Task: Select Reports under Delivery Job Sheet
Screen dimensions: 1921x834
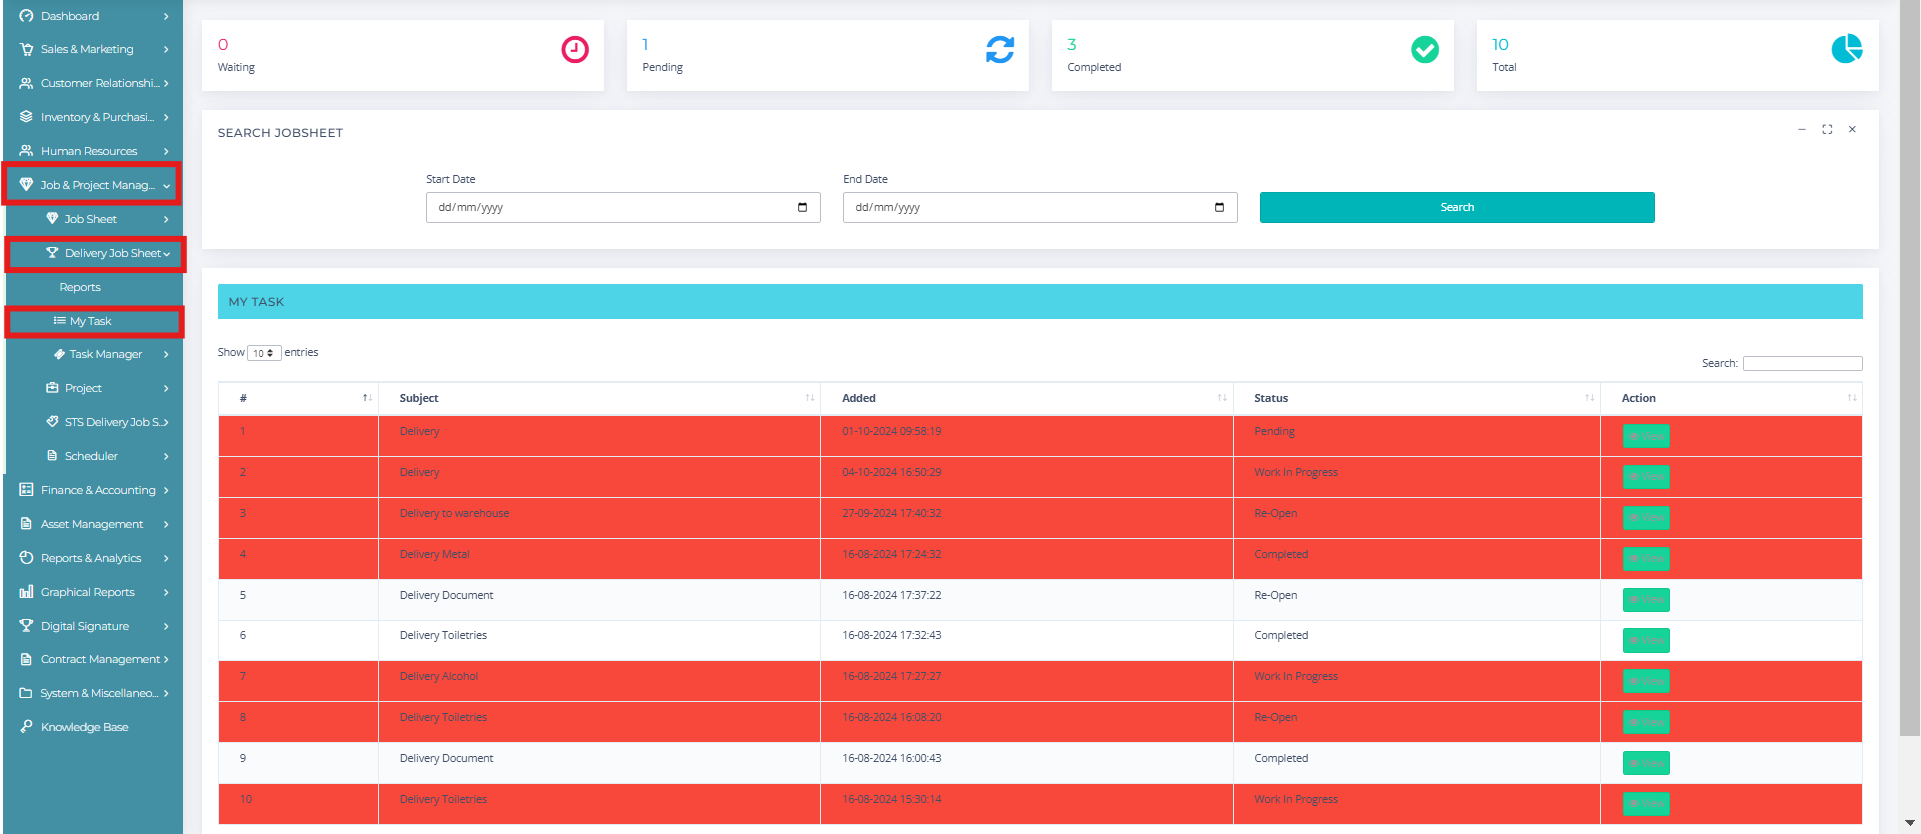Action: pos(80,288)
